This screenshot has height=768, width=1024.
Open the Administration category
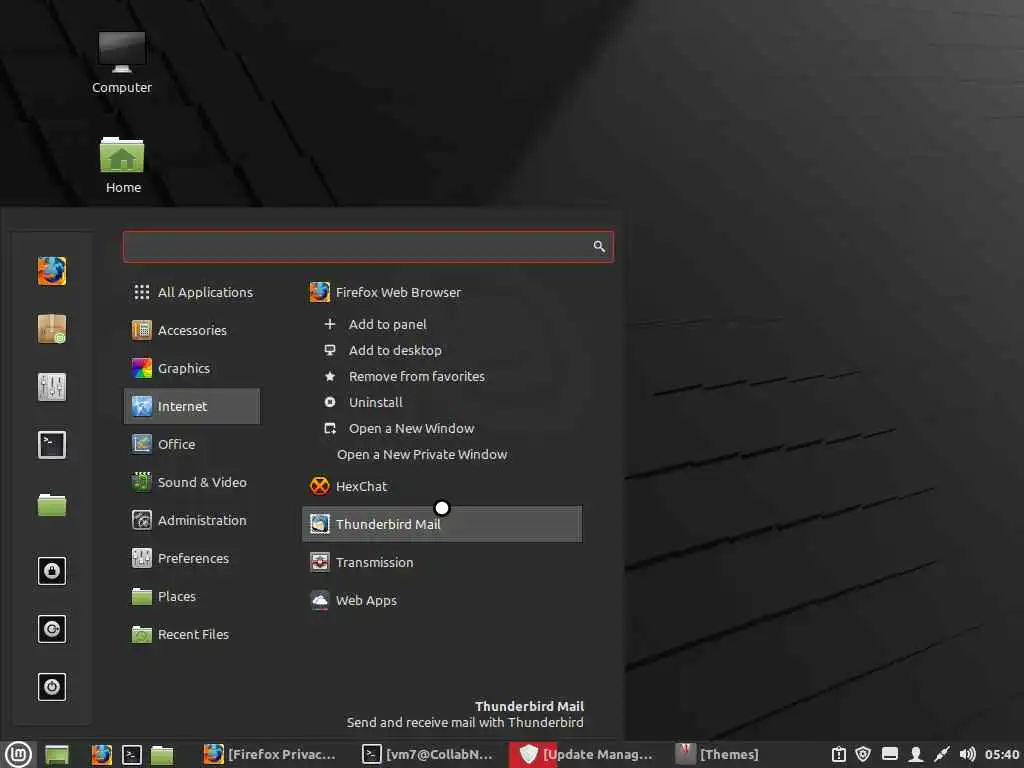192,520
